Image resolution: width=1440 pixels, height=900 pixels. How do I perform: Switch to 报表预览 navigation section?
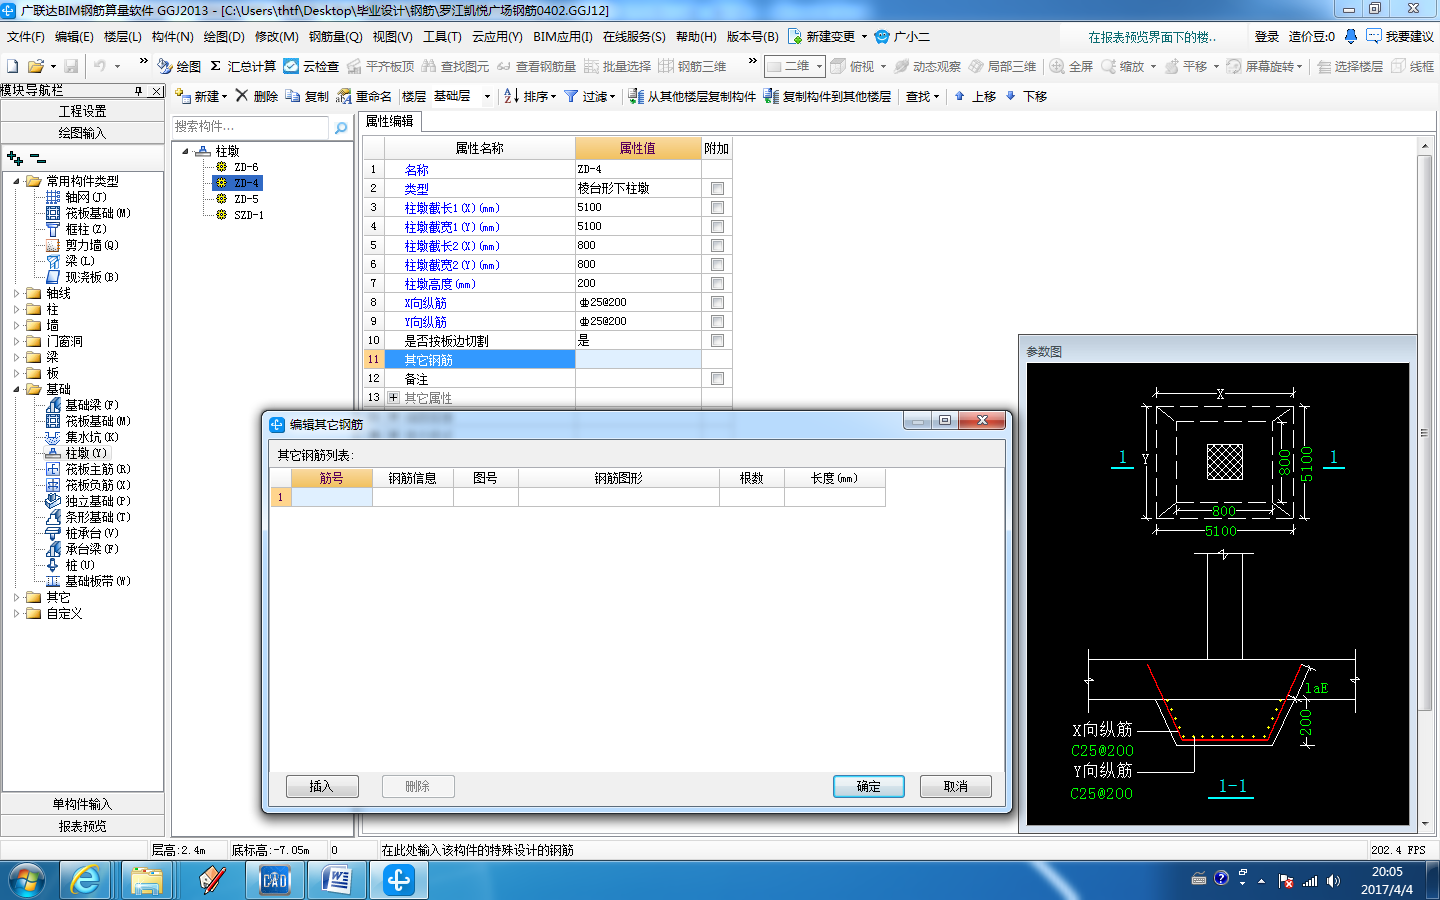pos(82,826)
